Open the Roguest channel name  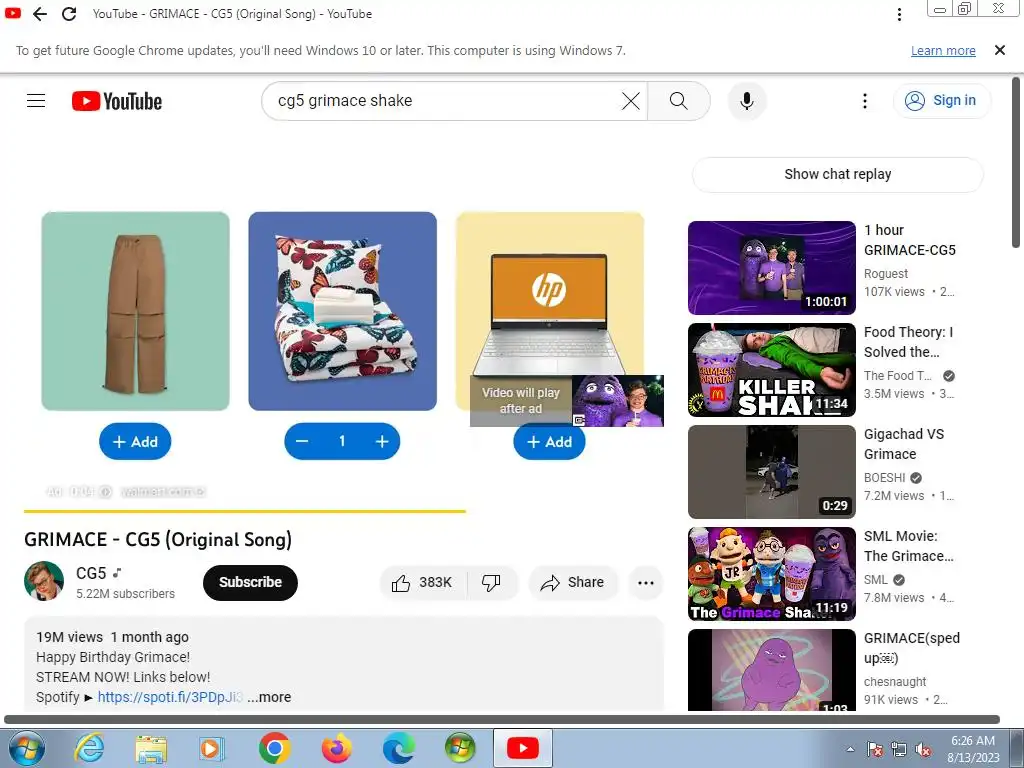click(x=886, y=274)
